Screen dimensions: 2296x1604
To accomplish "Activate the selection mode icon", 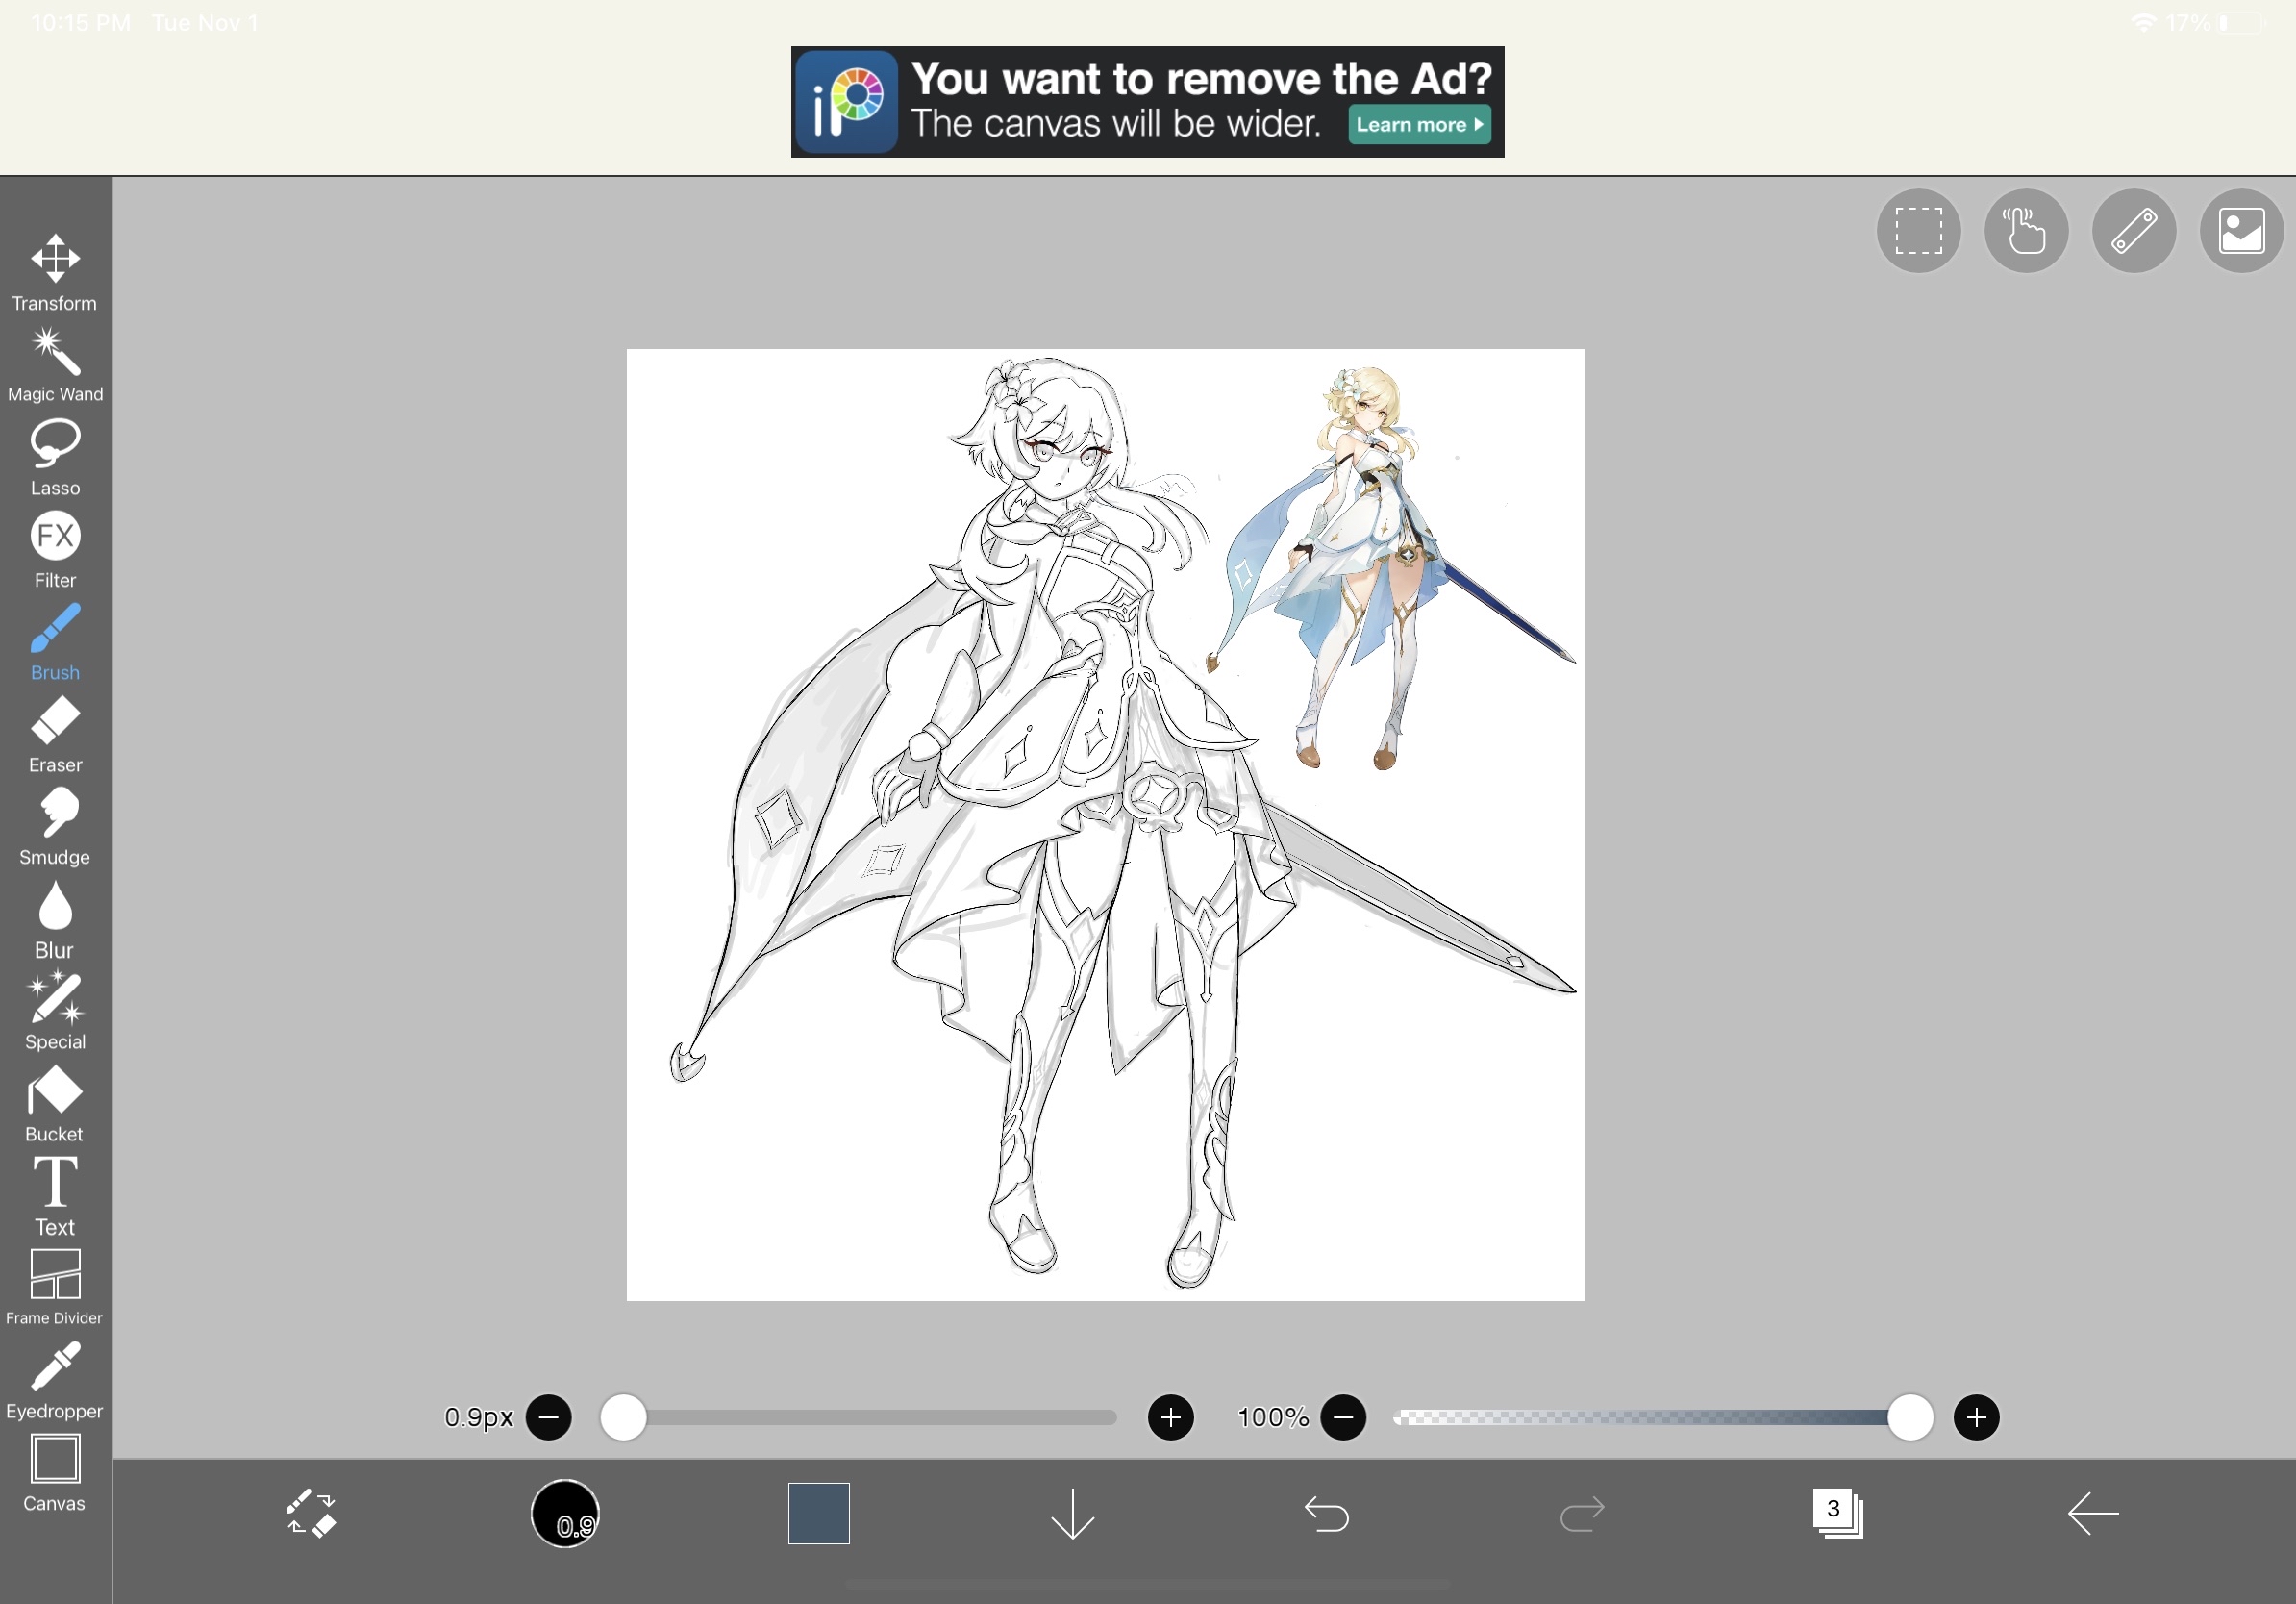I will pyautogui.click(x=1918, y=230).
